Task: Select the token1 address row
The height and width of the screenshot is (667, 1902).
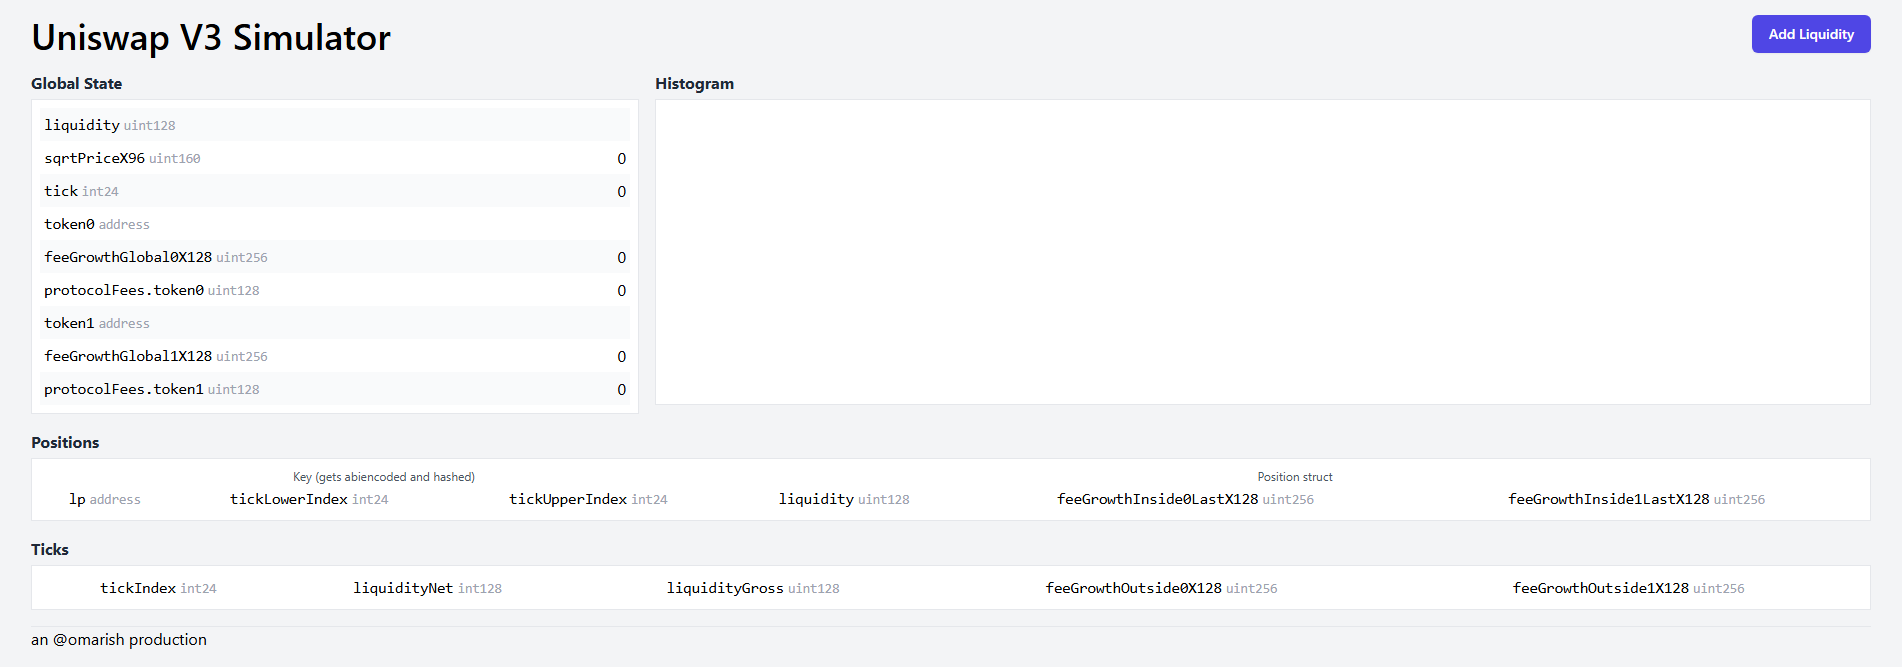Action: tap(335, 323)
